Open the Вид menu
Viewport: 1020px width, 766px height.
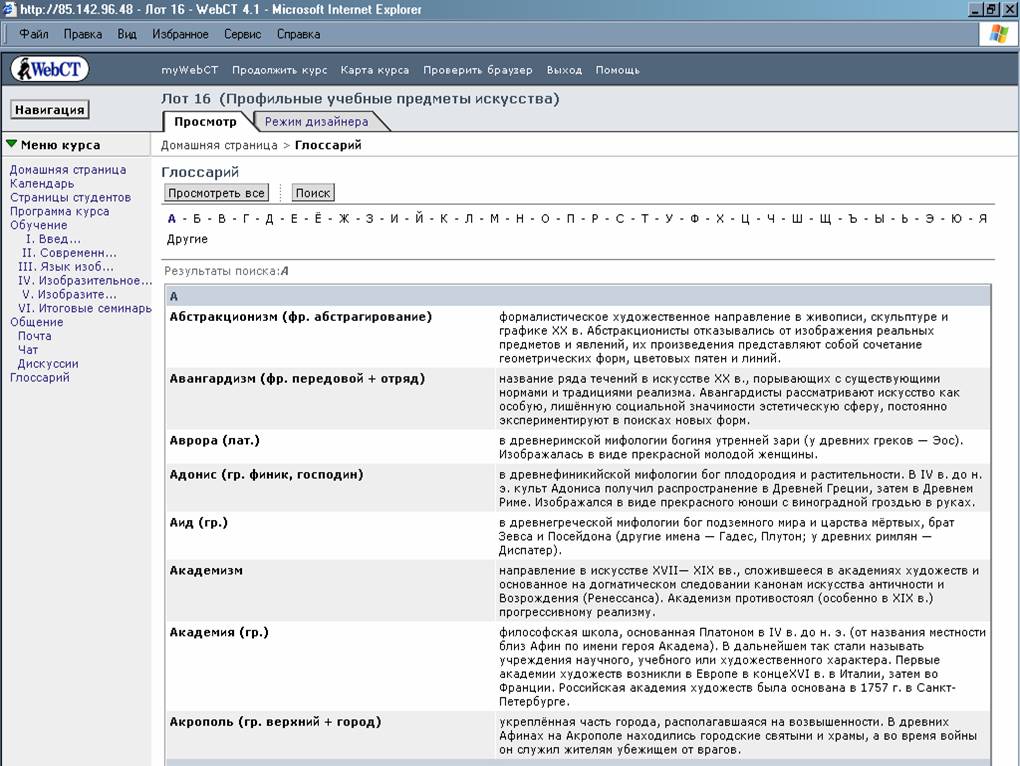[x=127, y=34]
